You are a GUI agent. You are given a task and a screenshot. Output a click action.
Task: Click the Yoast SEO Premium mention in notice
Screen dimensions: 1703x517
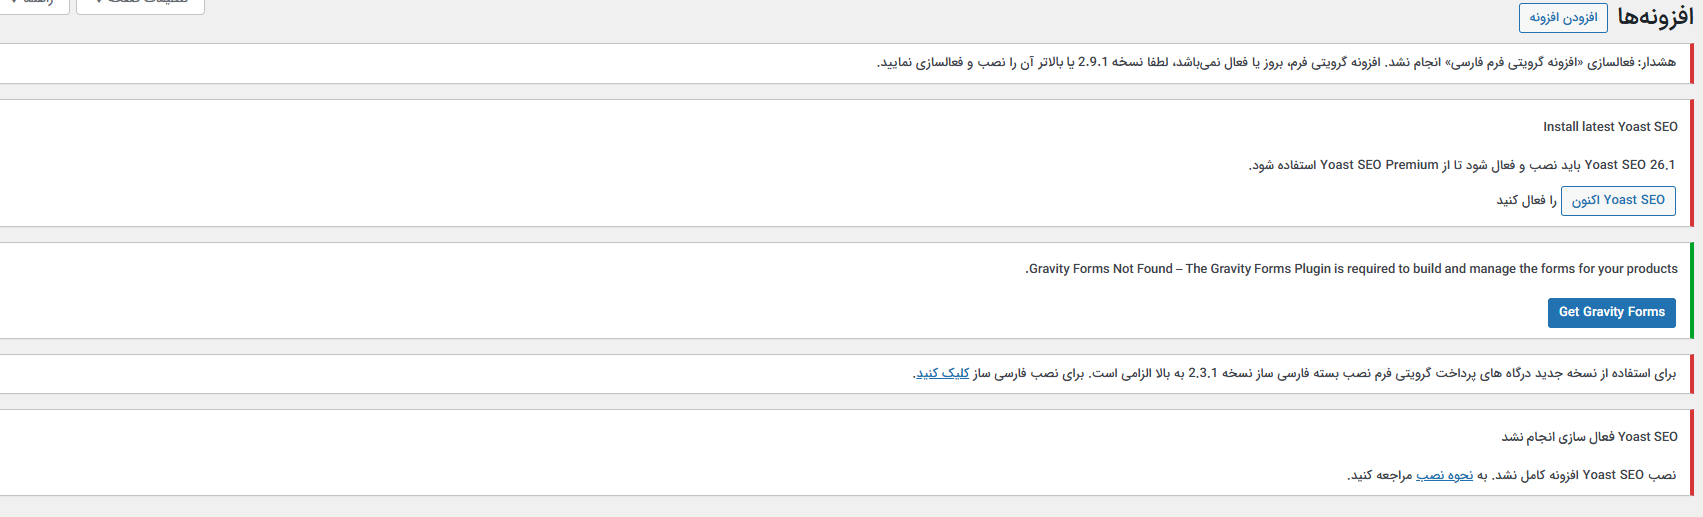(1378, 165)
